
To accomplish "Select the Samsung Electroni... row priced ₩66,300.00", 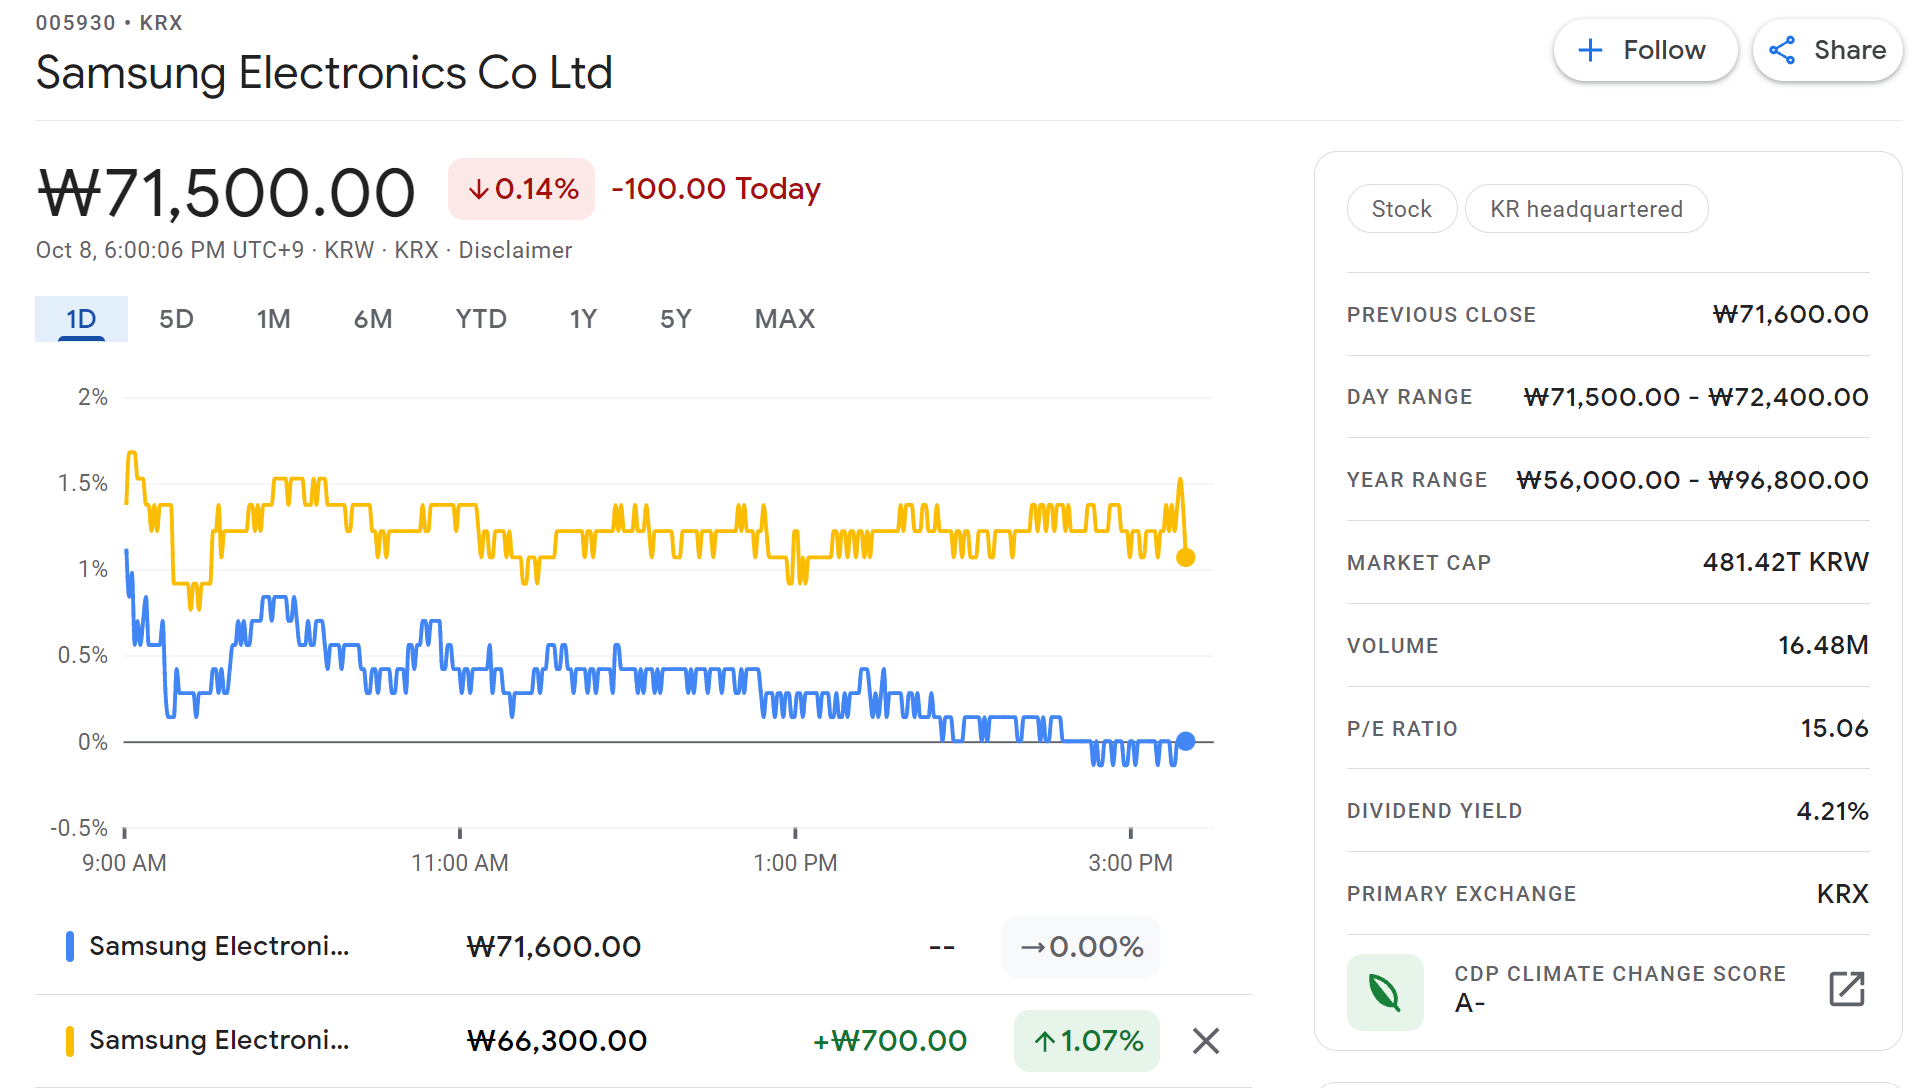I will click(x=643, y=1041).
